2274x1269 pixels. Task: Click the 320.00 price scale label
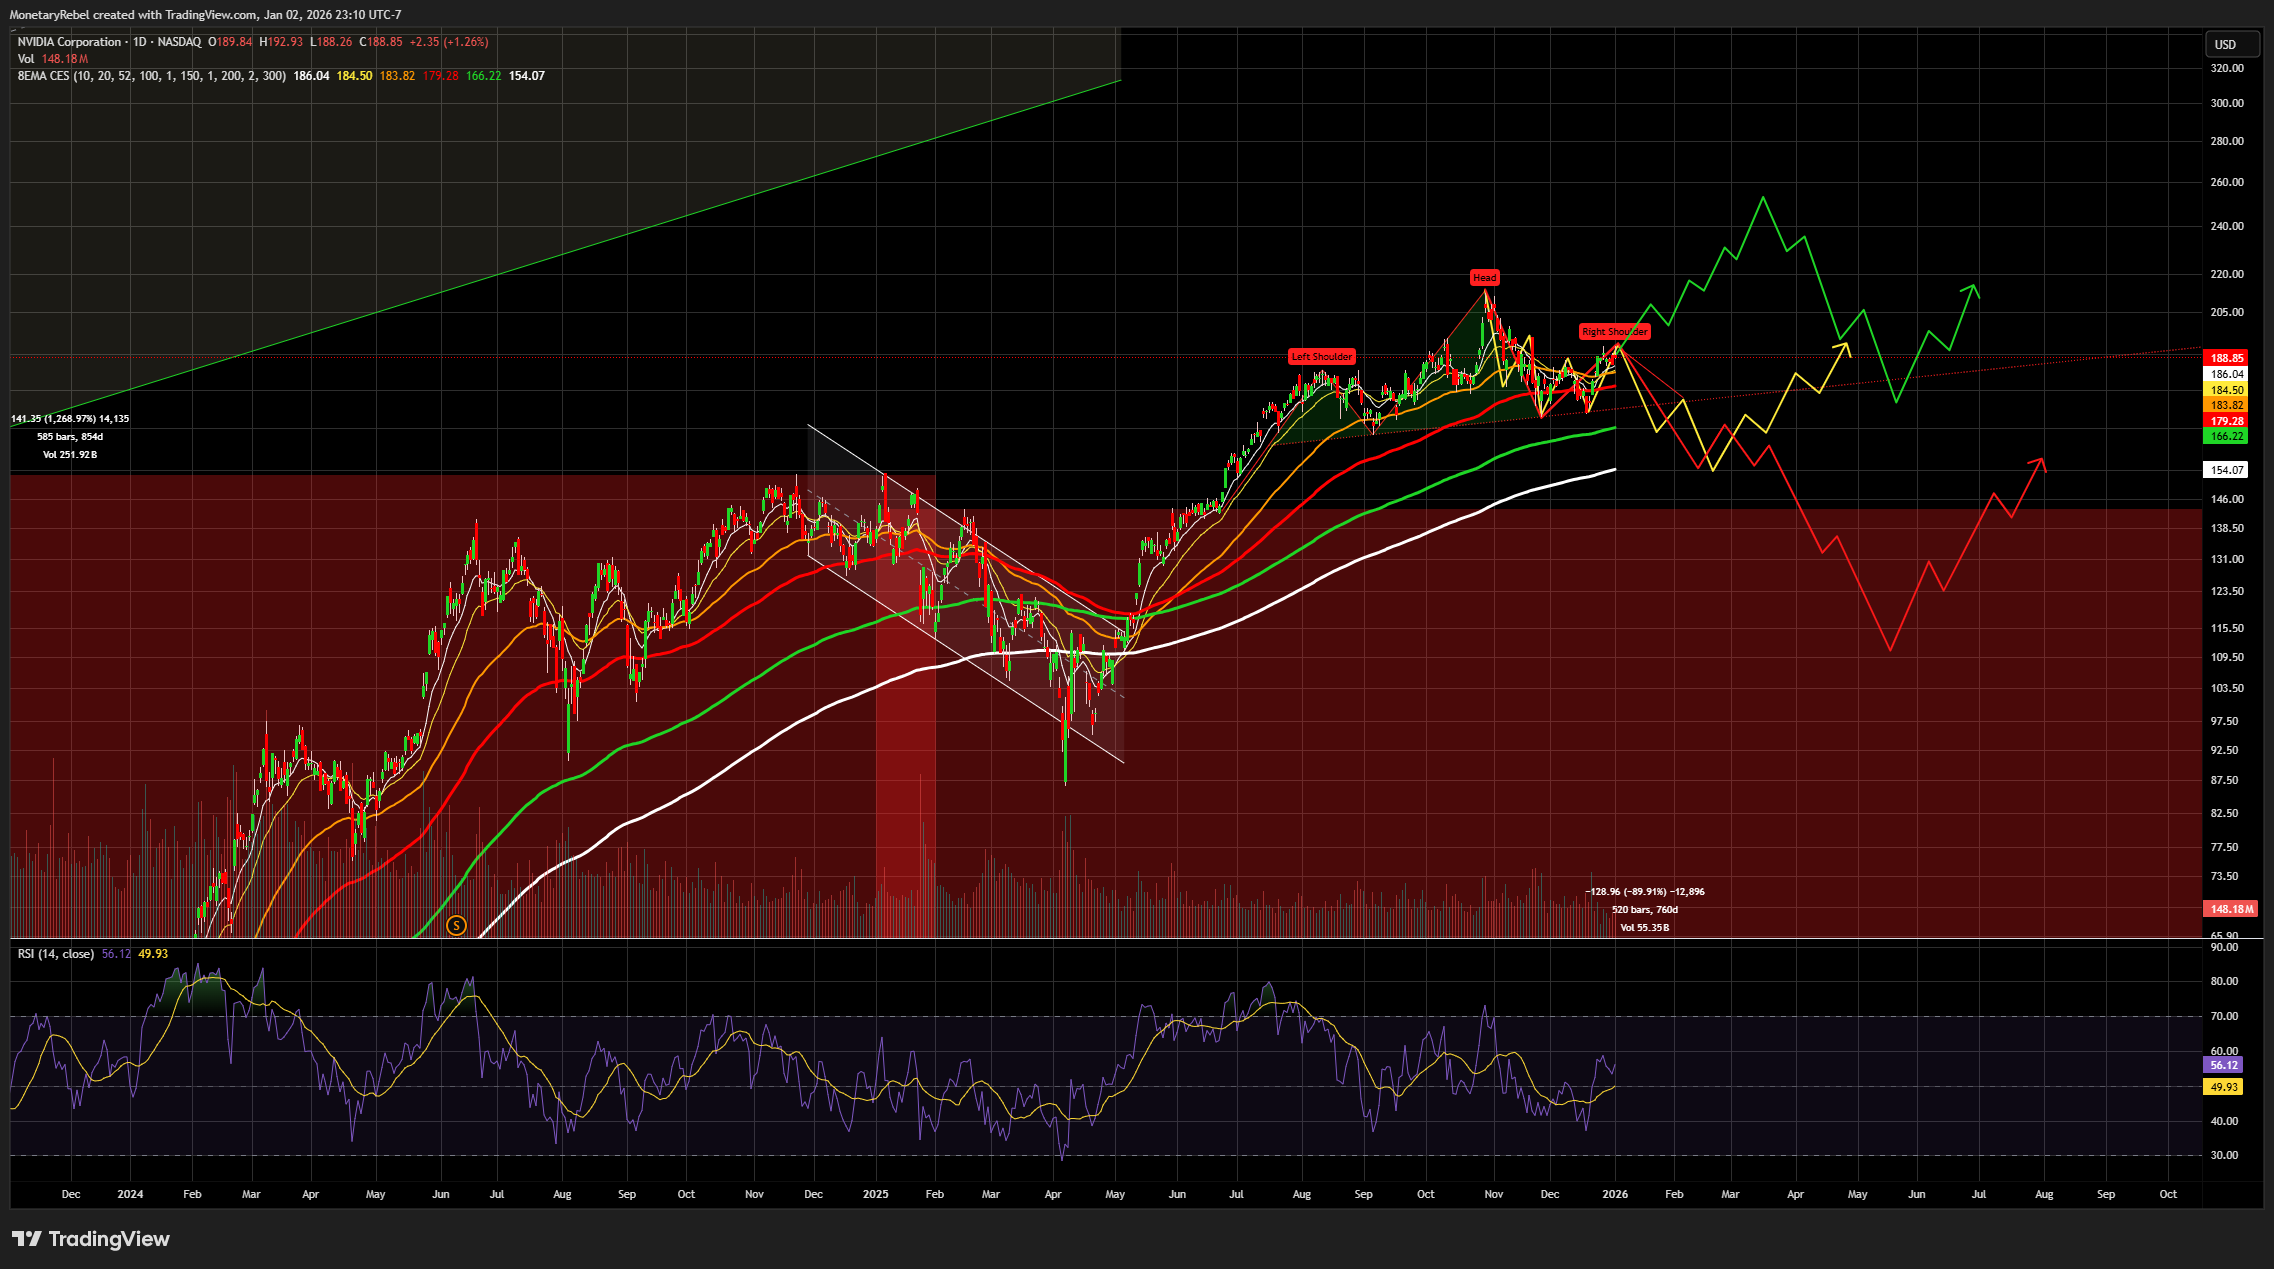(2227, 68)
